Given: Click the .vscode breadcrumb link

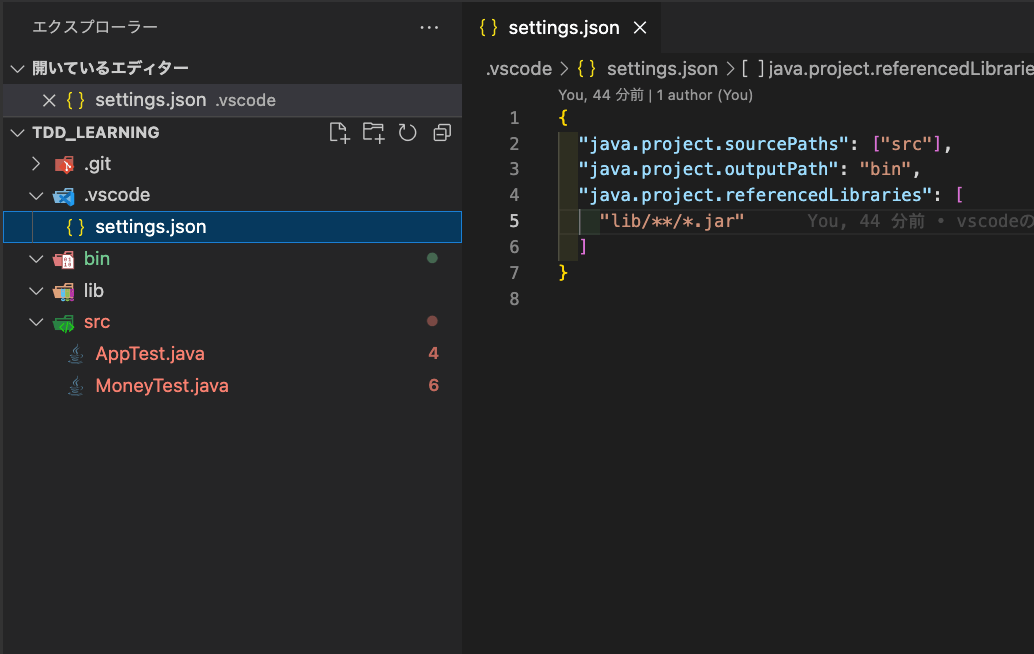Looking at the screenshot, I should 517,68.
